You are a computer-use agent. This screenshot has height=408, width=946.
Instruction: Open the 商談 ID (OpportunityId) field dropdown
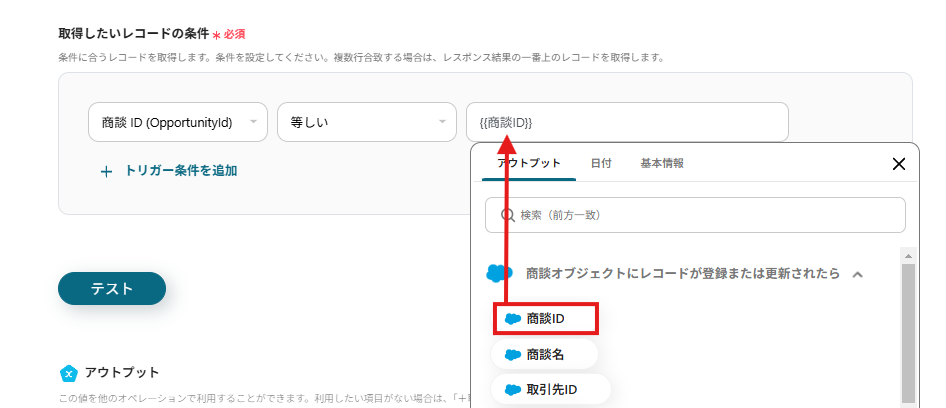point(177,122)
